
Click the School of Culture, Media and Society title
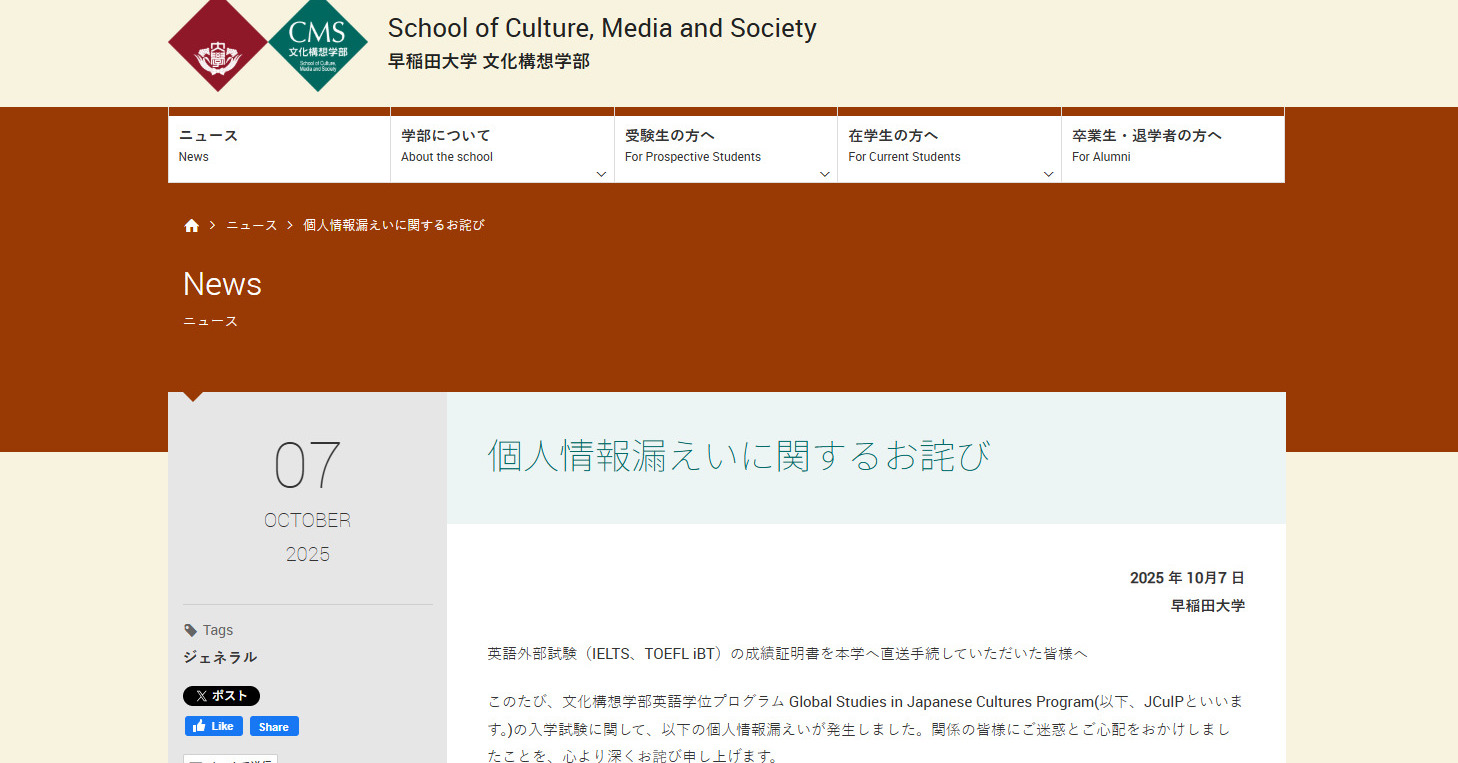click(602, 28)
